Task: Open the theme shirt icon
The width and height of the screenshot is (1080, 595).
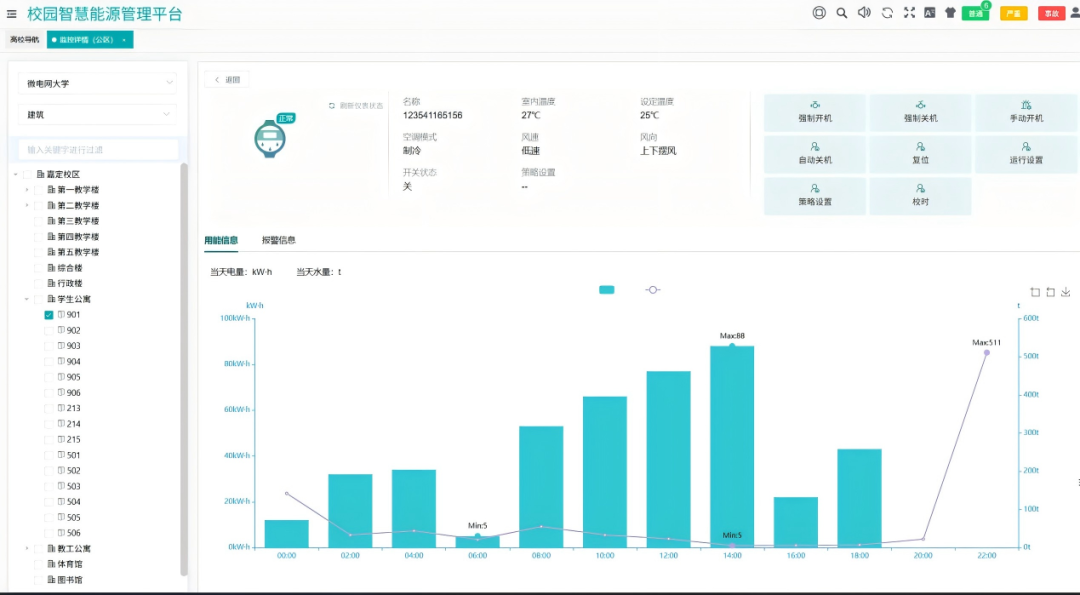Action: 951,13
